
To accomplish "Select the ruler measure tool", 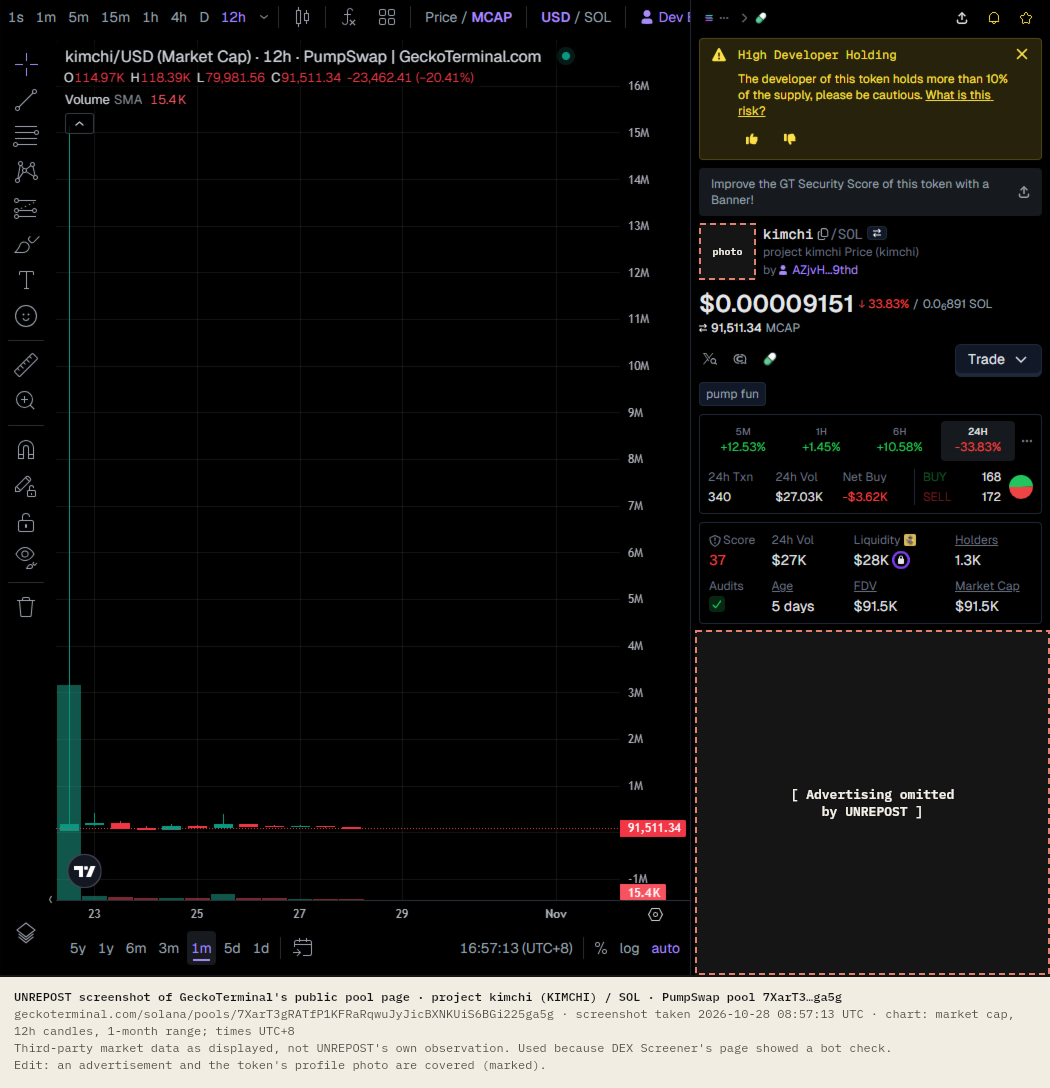I will click(26, 364).
